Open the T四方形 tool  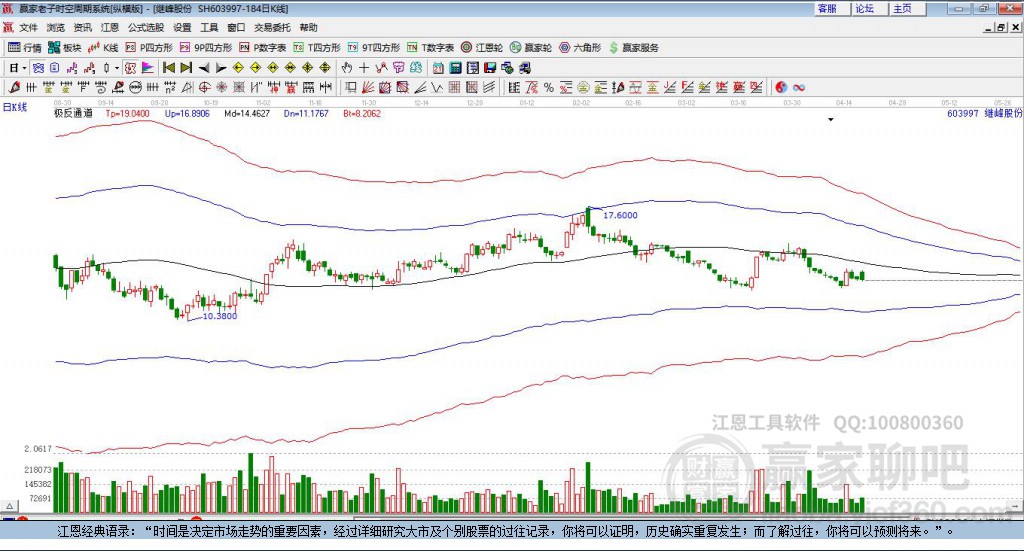(x=317, y=48)
